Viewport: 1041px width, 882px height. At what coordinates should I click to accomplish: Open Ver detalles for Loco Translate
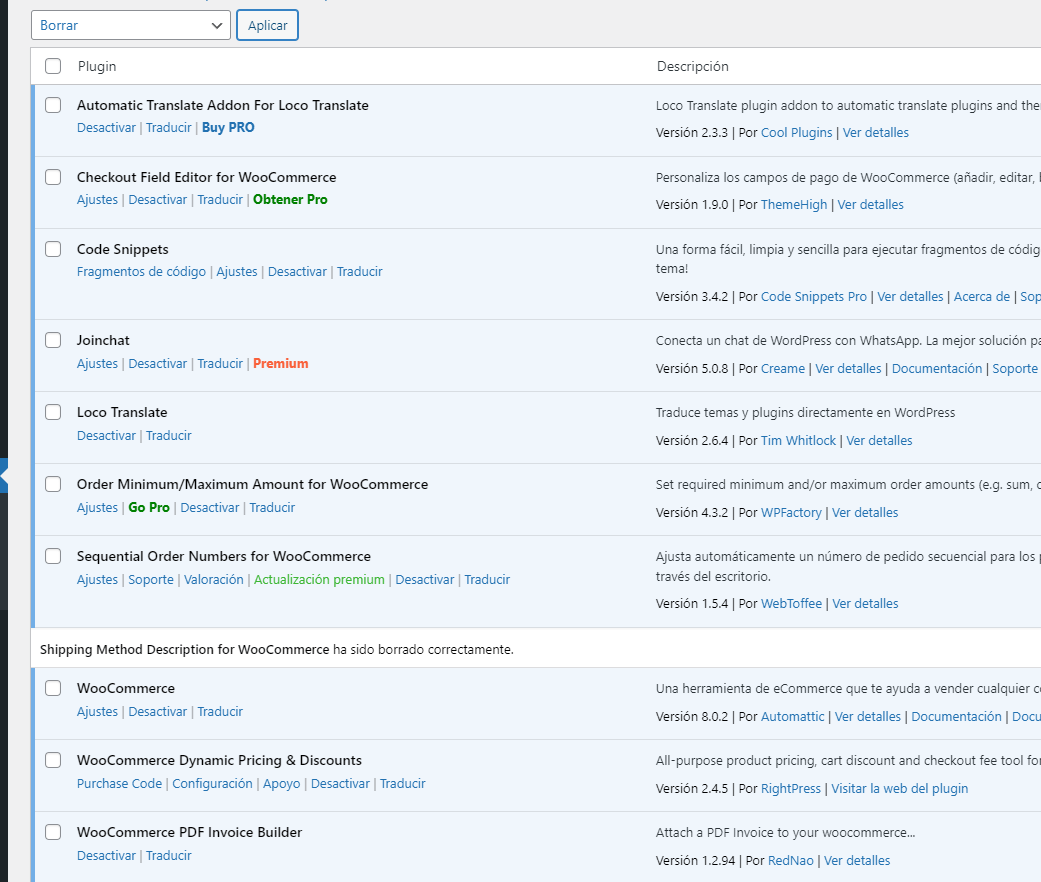click(x=879, y=441)
